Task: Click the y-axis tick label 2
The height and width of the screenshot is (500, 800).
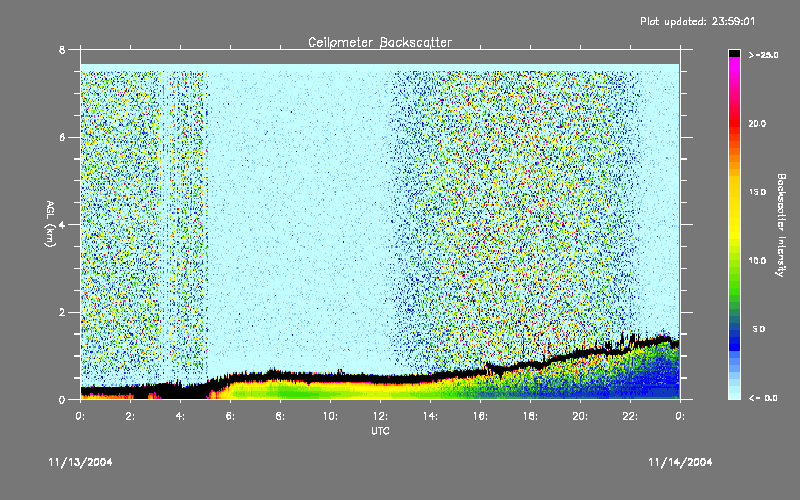Action: coord(62,312)
